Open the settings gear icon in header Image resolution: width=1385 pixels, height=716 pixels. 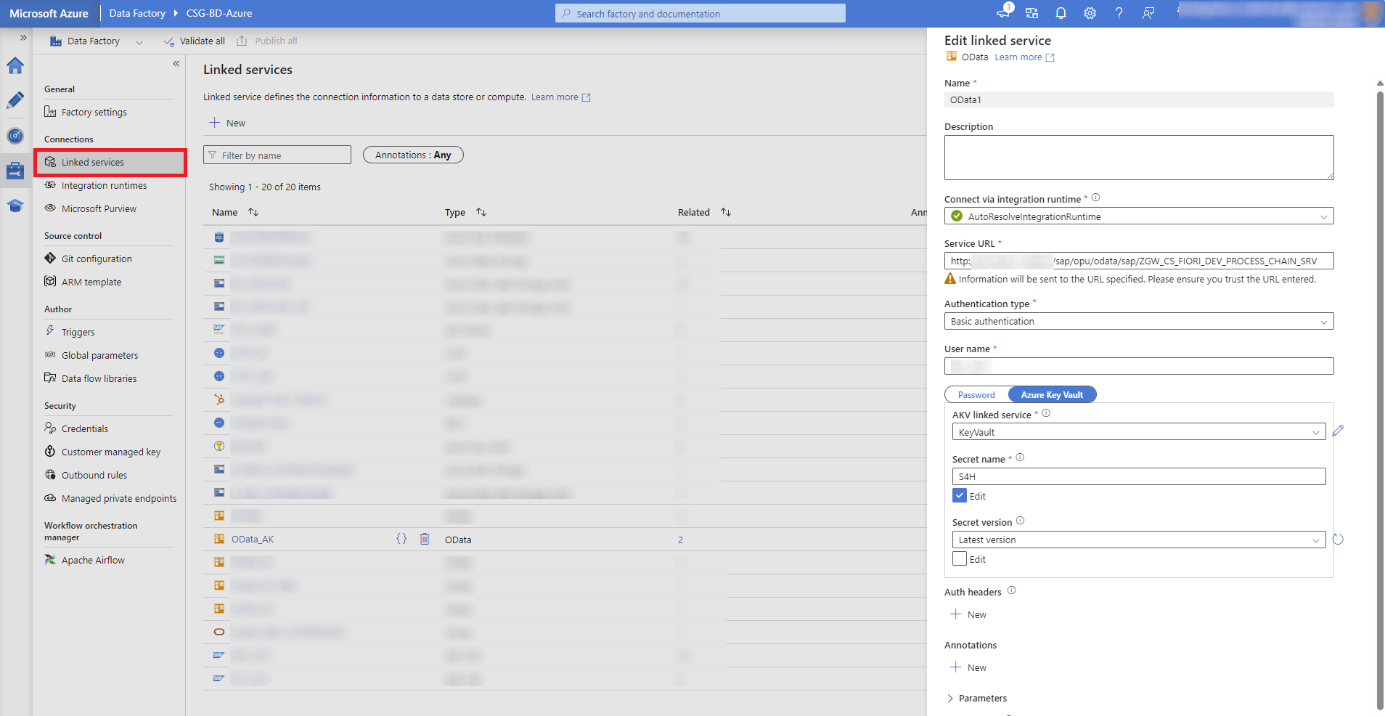coord(1090,13)
